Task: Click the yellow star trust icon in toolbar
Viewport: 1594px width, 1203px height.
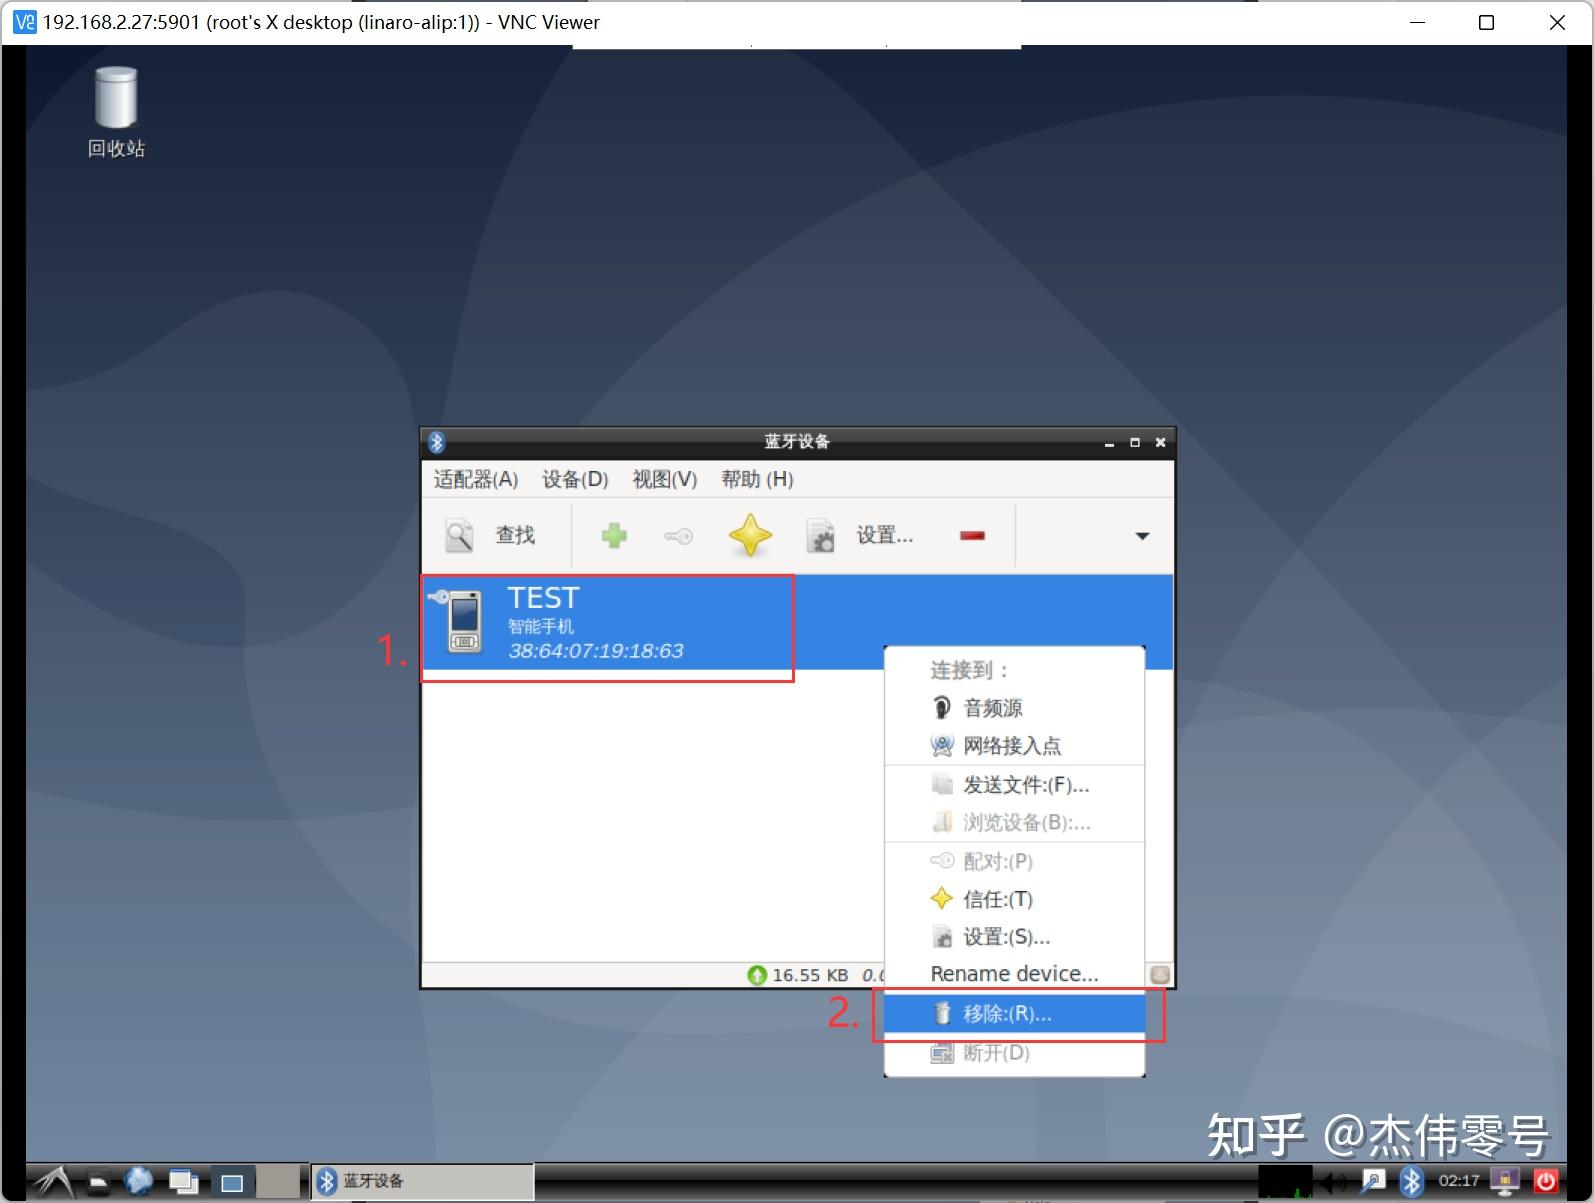Action: coord(750,535)
